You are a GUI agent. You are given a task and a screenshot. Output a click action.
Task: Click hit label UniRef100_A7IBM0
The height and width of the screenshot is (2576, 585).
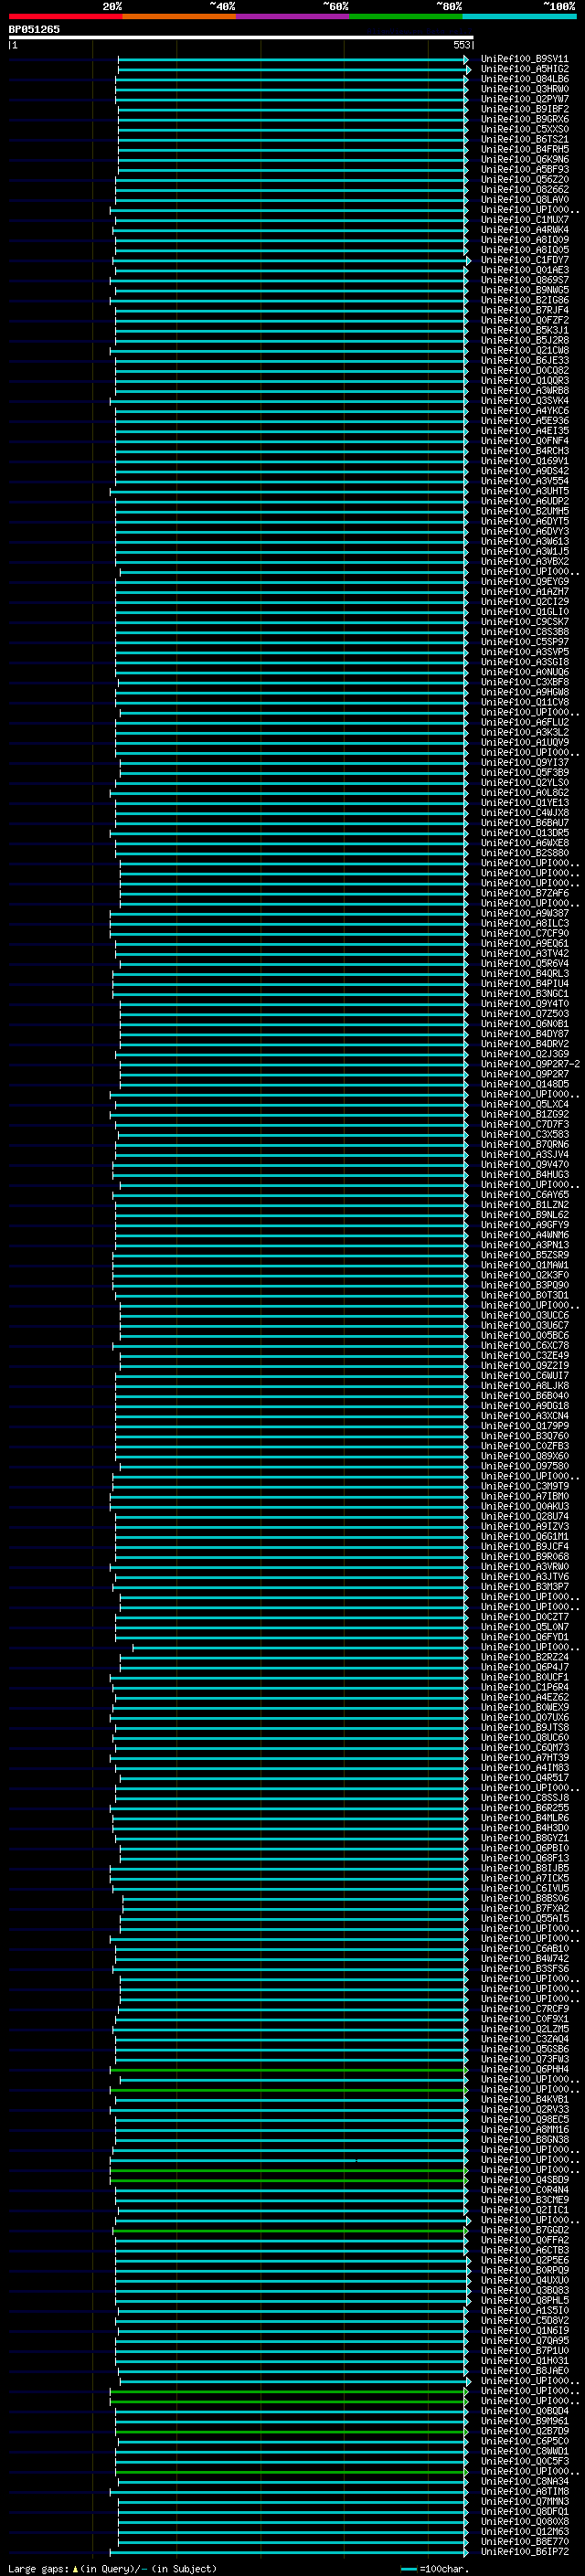pyautogui.click(x=524, y=1496)
